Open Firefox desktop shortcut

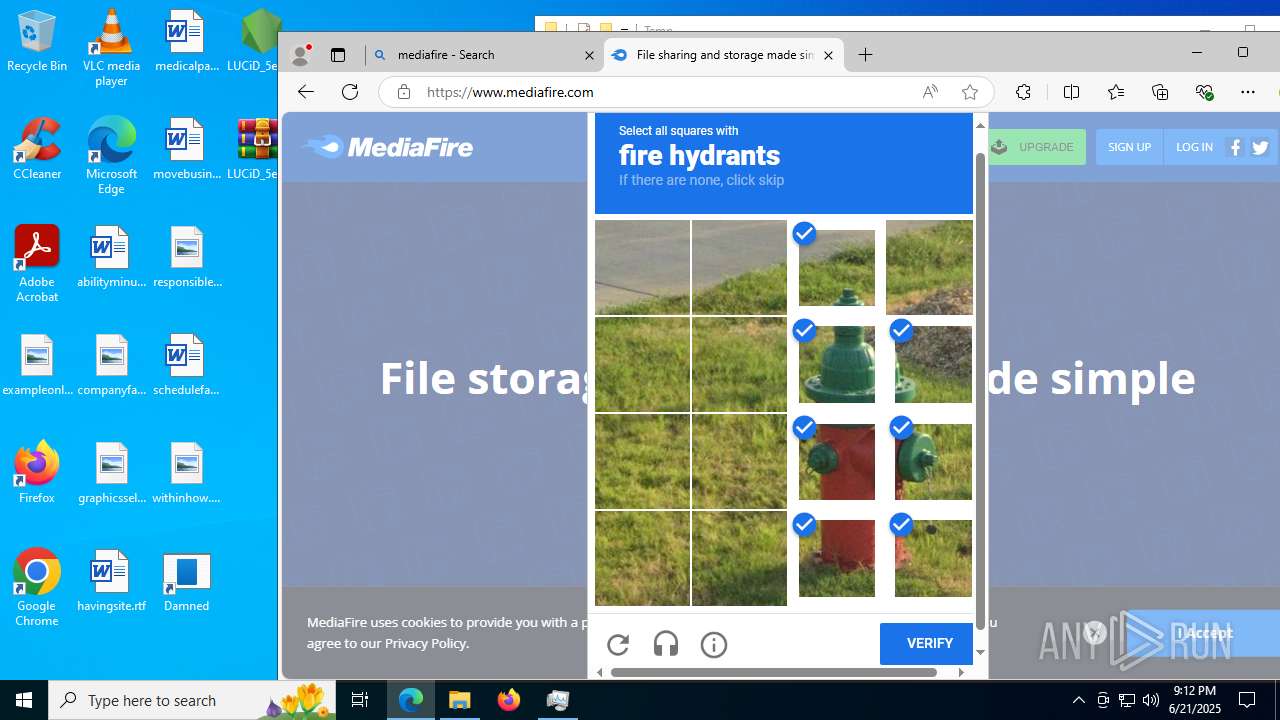37,472
